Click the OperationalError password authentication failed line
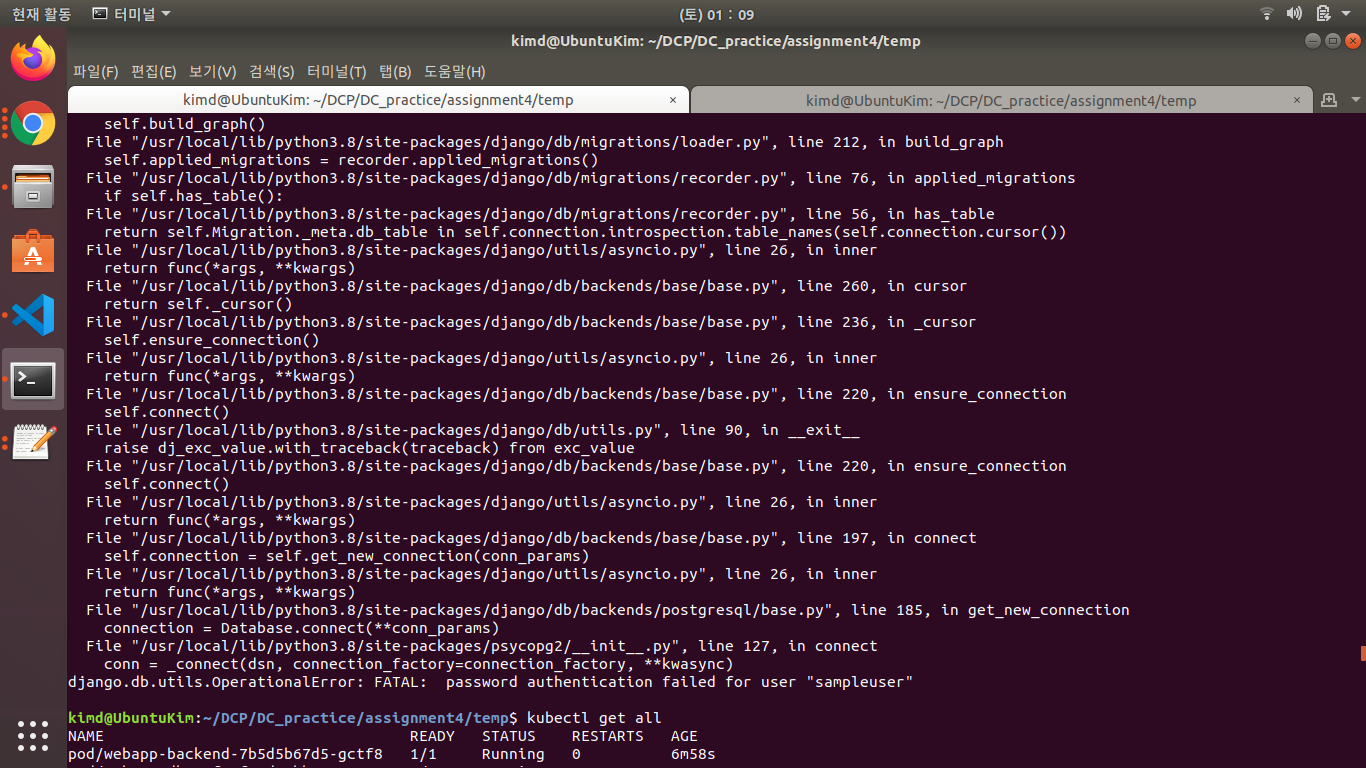The height and width of the screenshot is (768, 1366). [491, 682]
